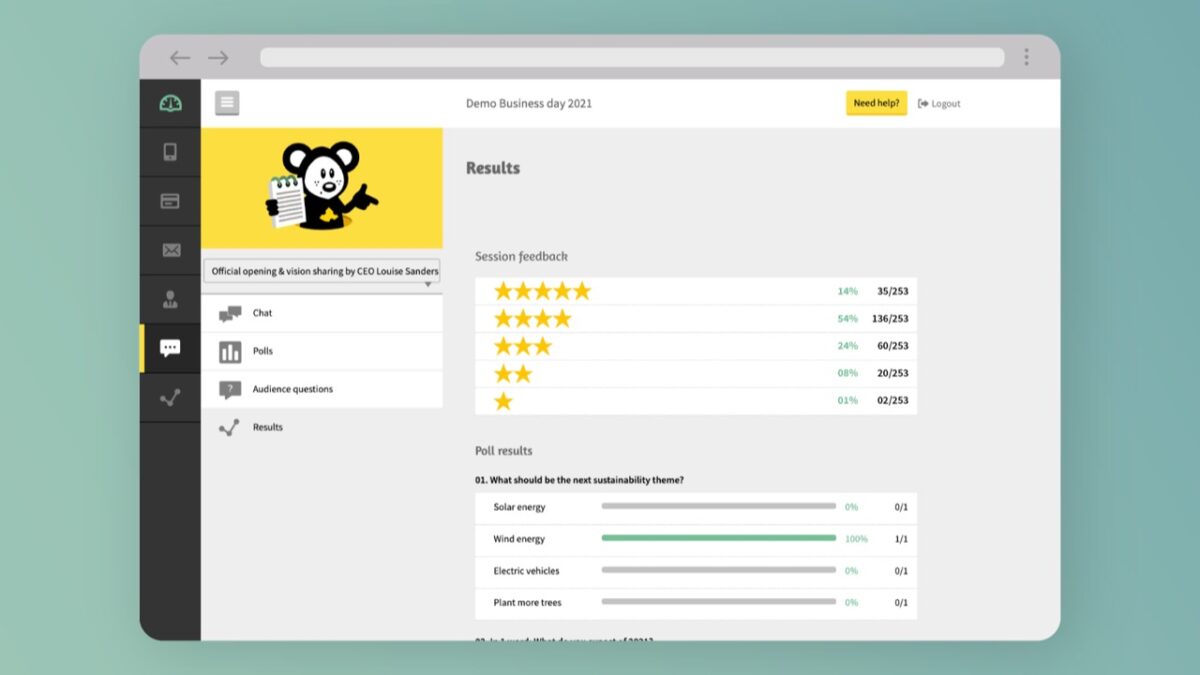This screenshot has height=675, width=1200.
Task: Open the envelope mail icon in sidebar
Action: point(170,250)
